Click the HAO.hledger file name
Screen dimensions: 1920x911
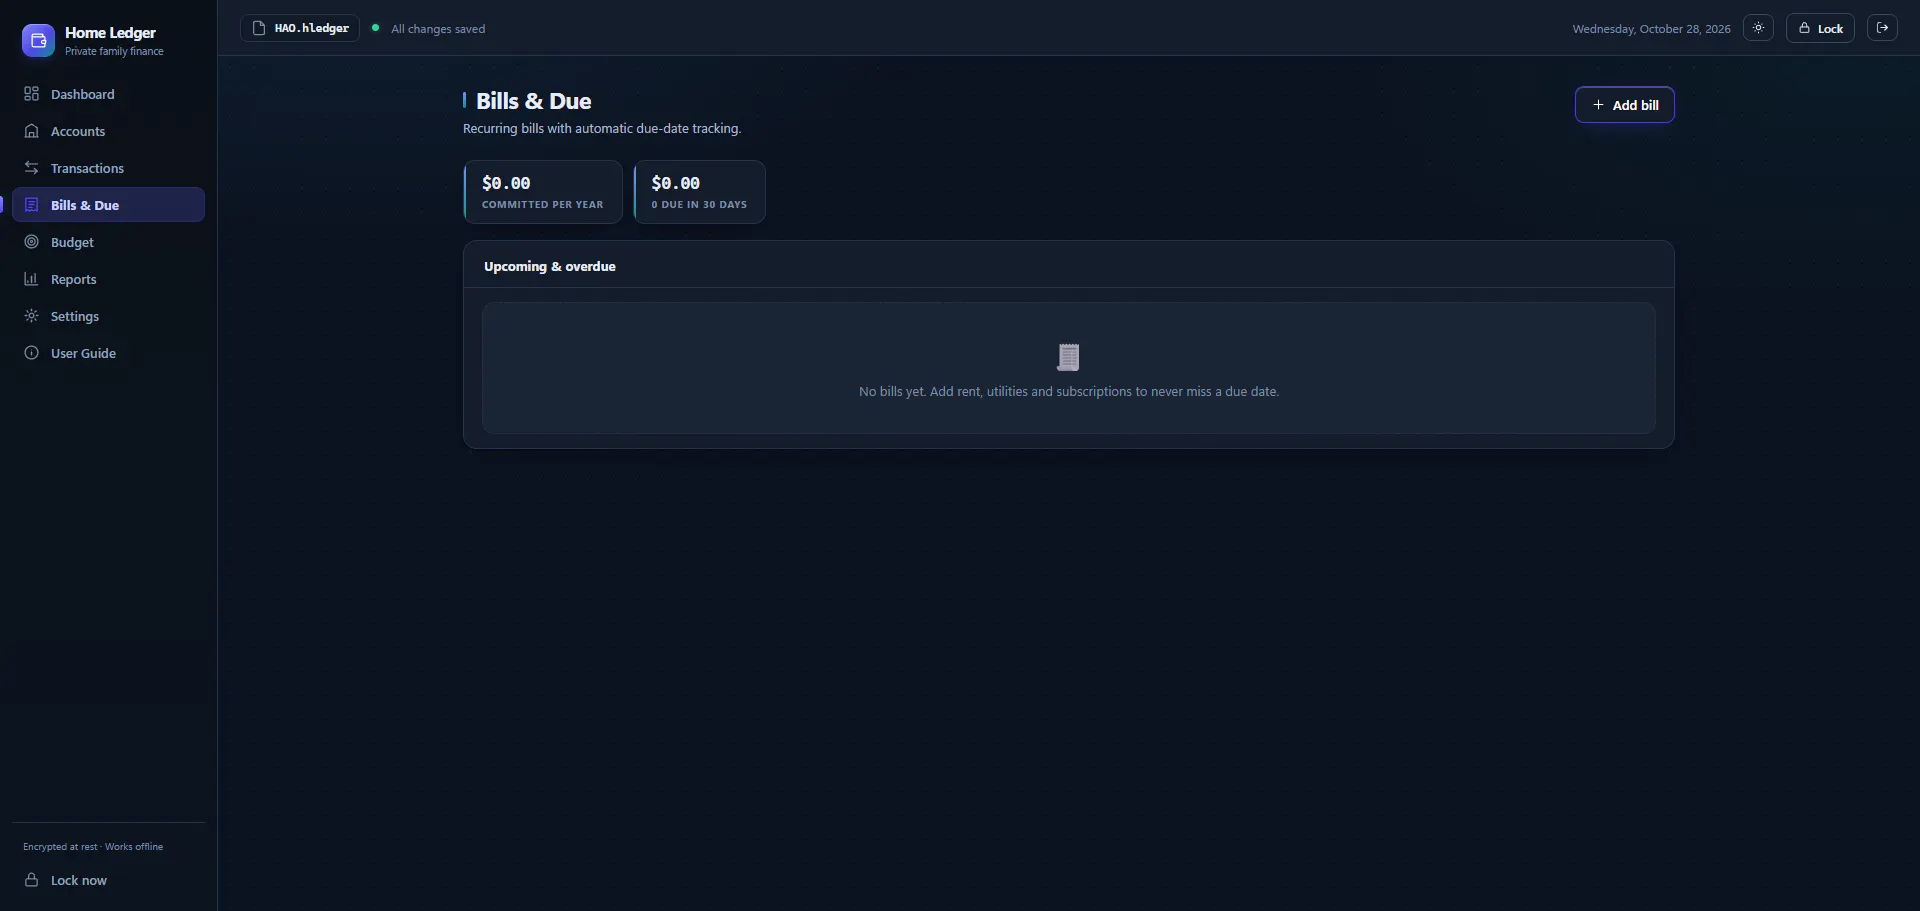click(312, 28)
